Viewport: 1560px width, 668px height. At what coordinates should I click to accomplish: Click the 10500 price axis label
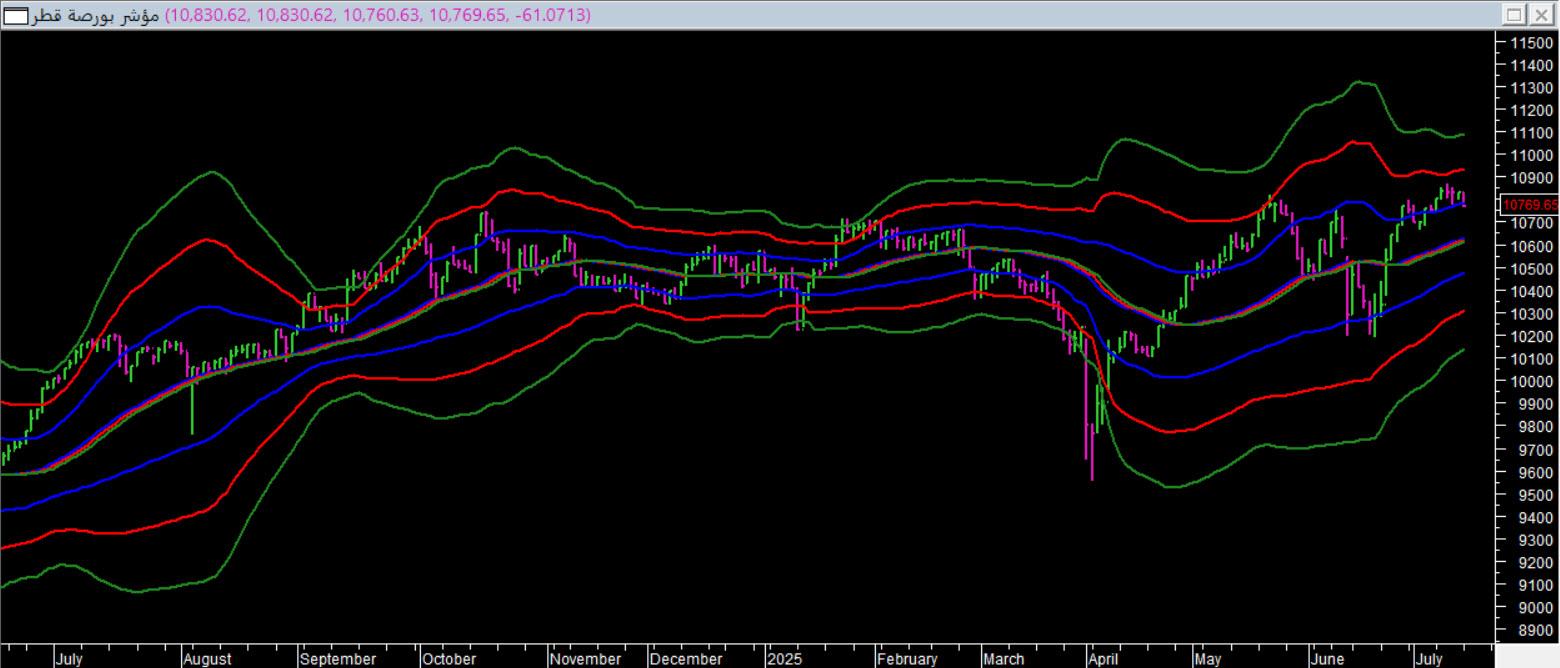[x=1531, y=268]
